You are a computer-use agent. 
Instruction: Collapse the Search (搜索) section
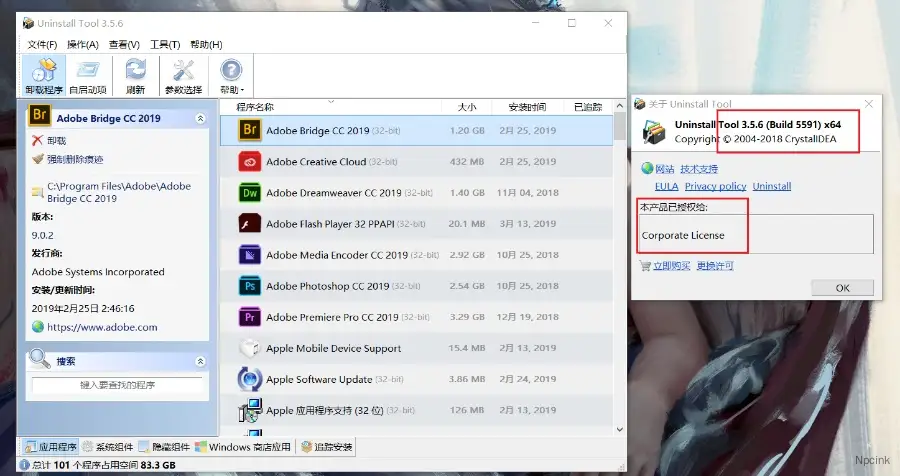[200, 361]
